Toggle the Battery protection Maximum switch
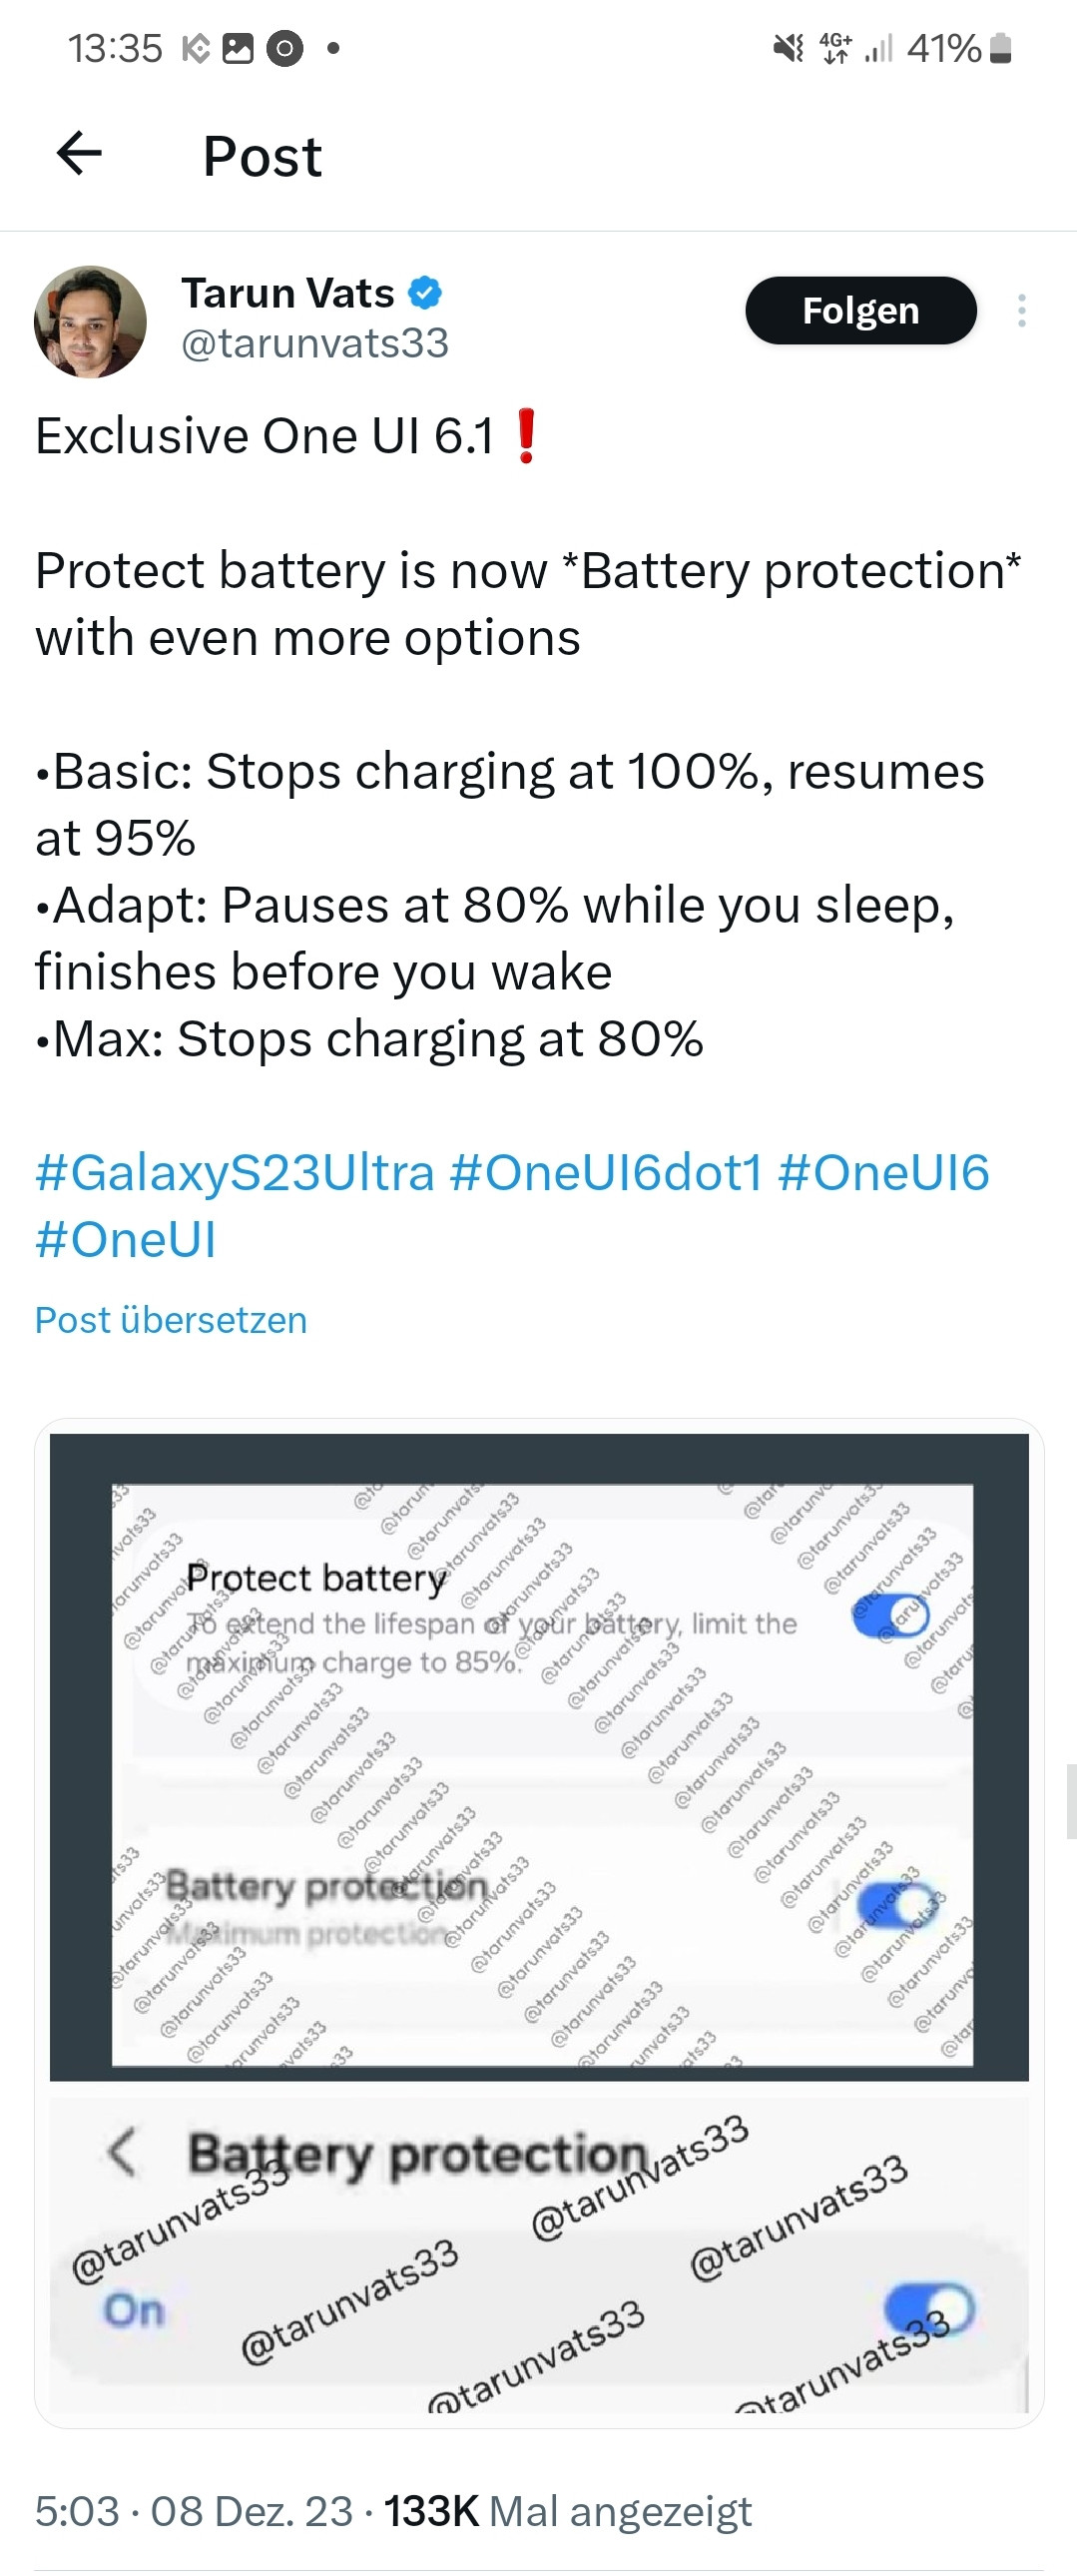1077x2576 pixels. pyautogui.click(x=899, y=1903)
